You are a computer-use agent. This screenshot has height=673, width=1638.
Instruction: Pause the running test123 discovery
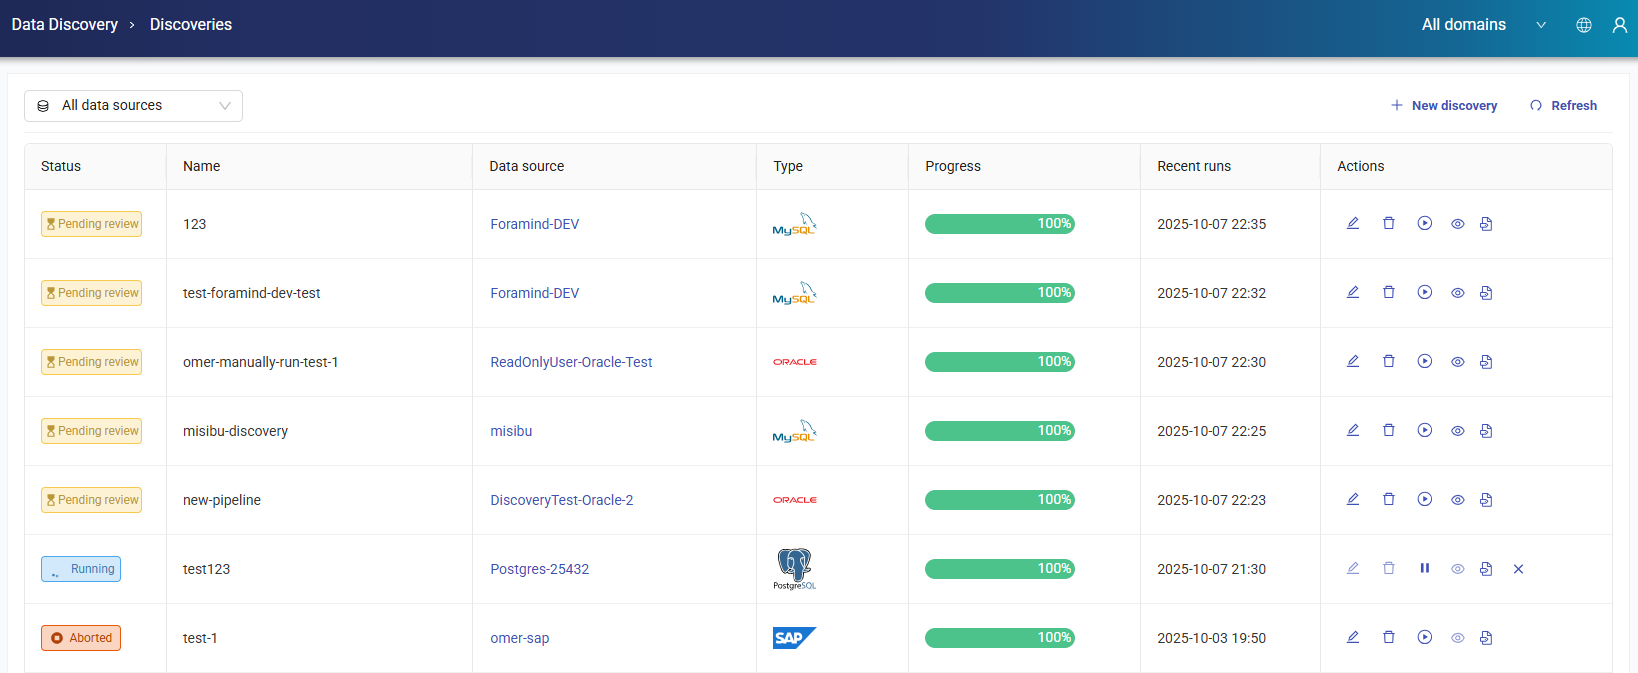(x=1424, y=569)
